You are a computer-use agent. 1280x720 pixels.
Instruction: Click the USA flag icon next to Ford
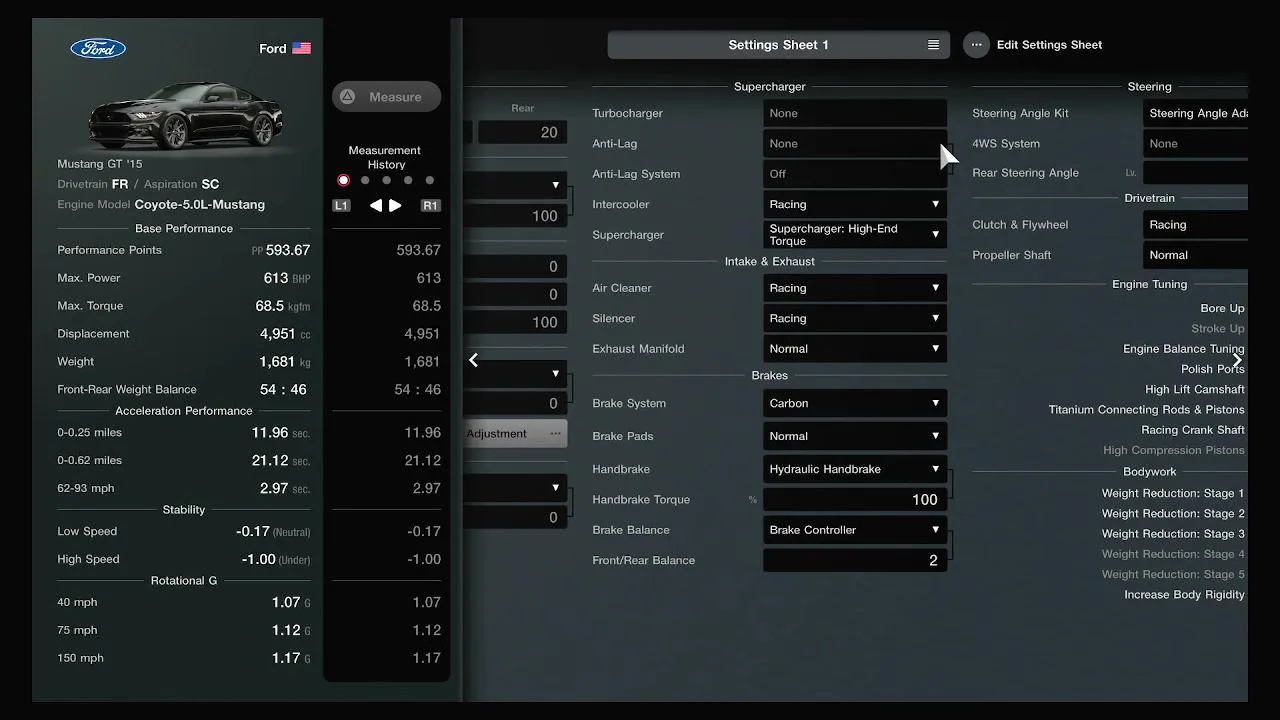tap(301, 48)
